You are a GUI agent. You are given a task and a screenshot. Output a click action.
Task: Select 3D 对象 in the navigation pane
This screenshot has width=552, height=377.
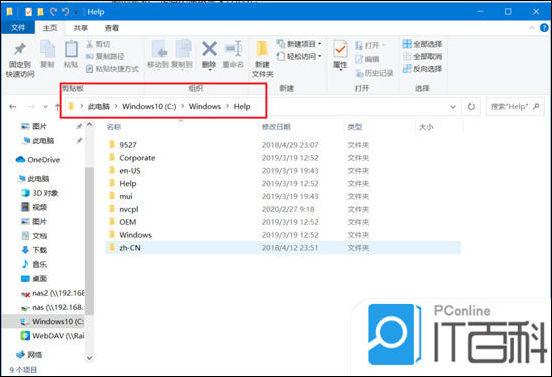click(x=40, y=193)
